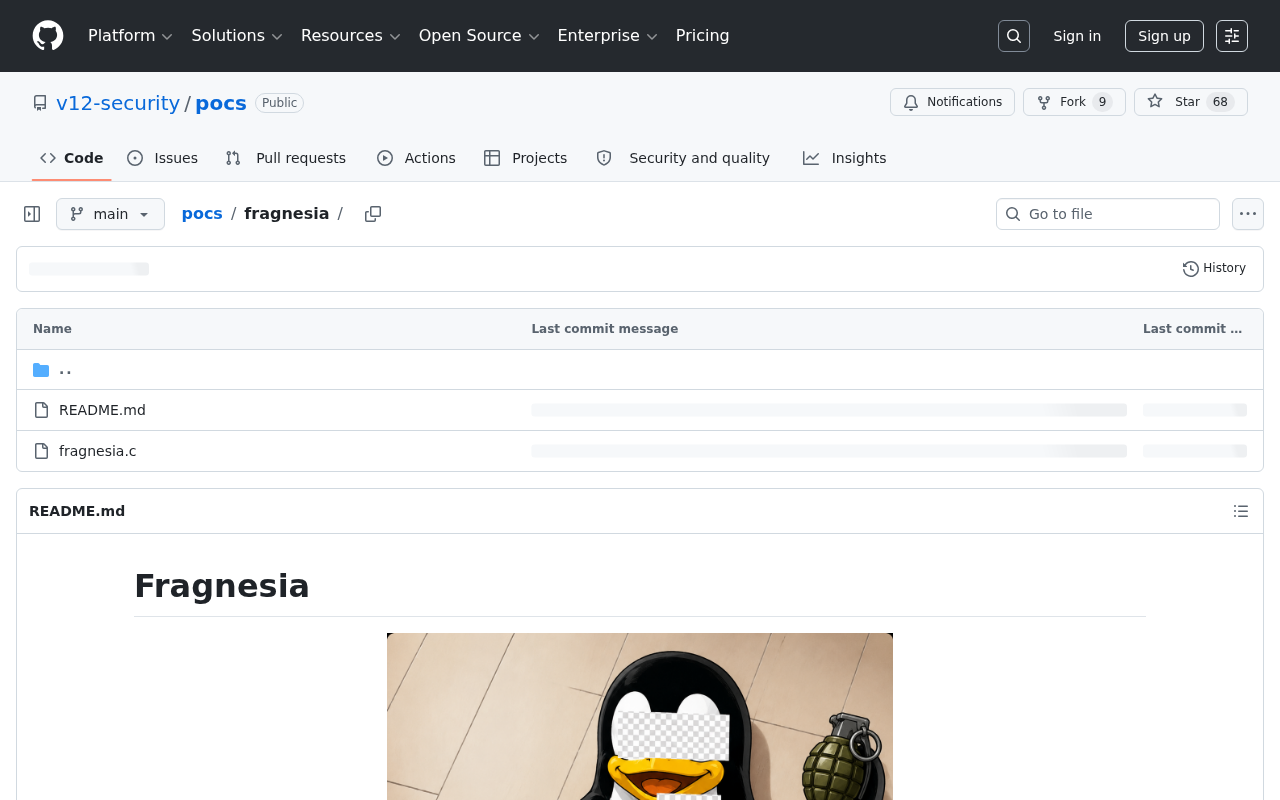This screenshot has height=800, width=1280.
Task: Click the Pull requests icon
Action: click(x=233, y=158)
